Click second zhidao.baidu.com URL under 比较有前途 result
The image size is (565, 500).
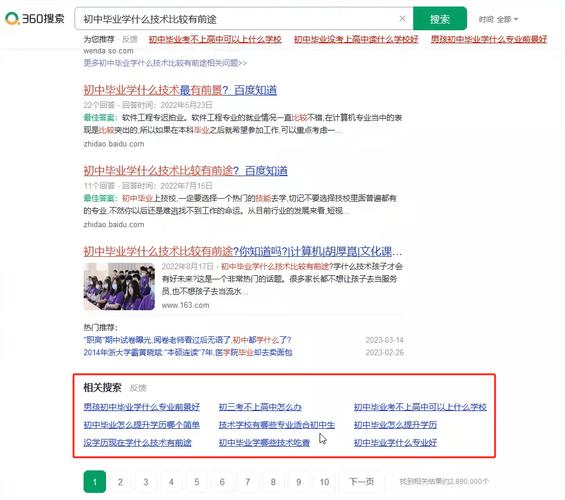(114, 224)
